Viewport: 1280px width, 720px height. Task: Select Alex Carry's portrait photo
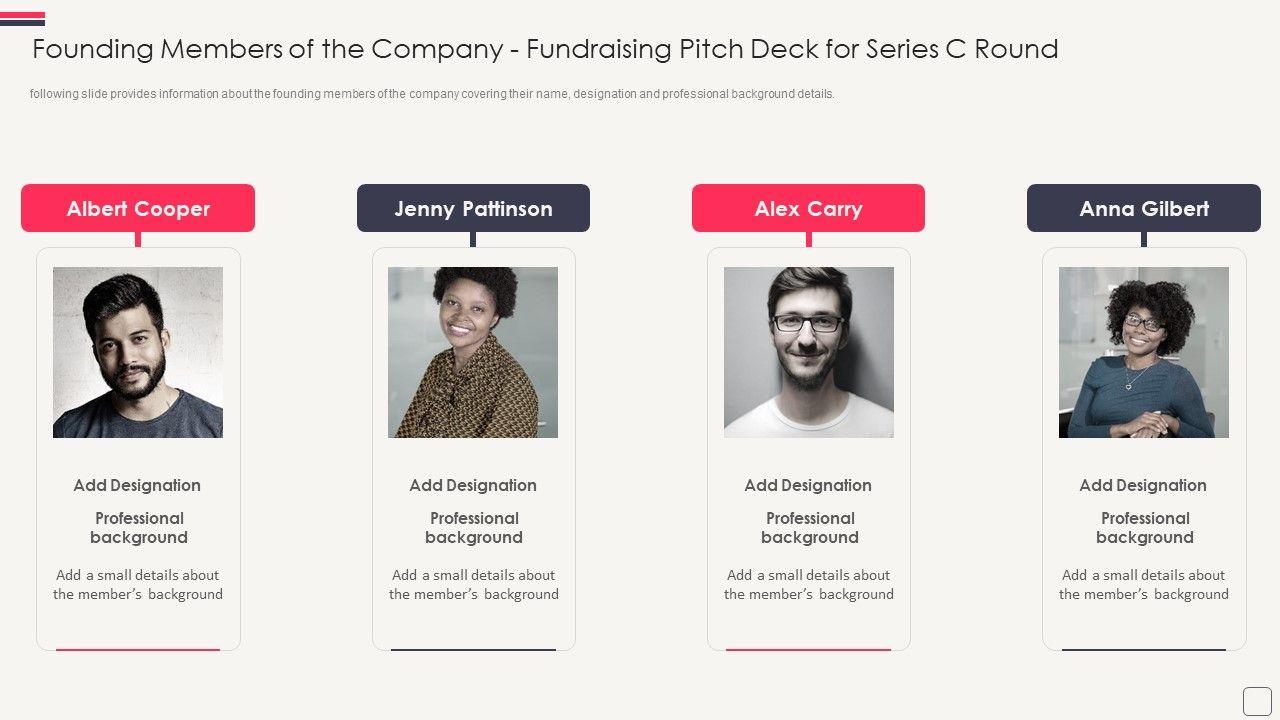click(809, 352)
